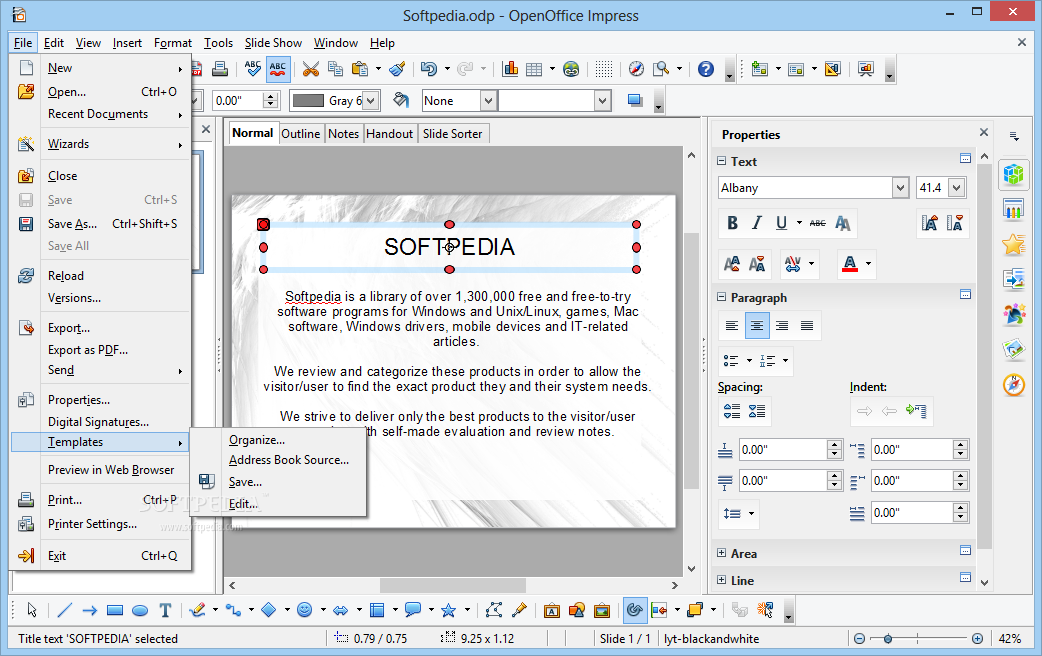Select the Symbol Shapes smiley tool

click(x=304, y=609)
